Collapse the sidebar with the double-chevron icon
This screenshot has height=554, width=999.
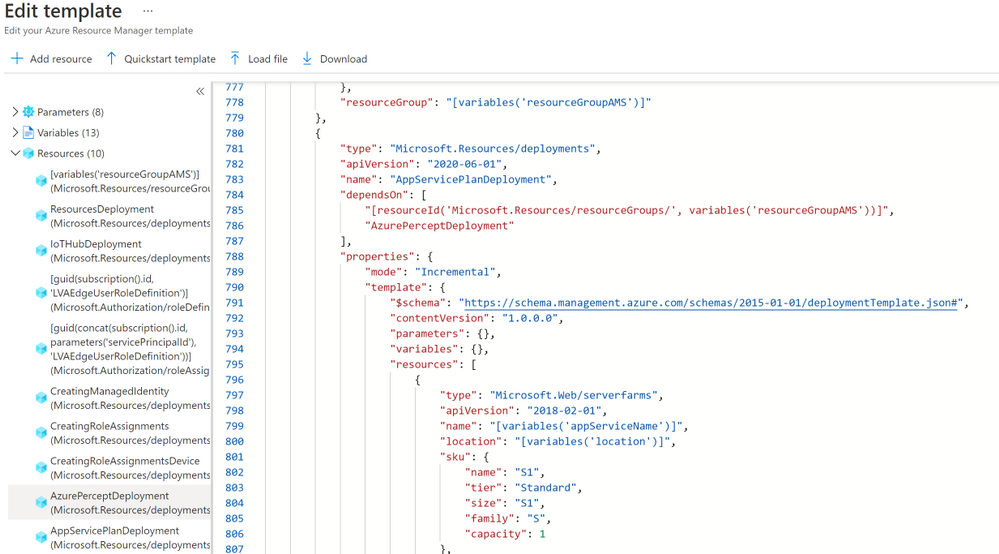coord(200,91)
